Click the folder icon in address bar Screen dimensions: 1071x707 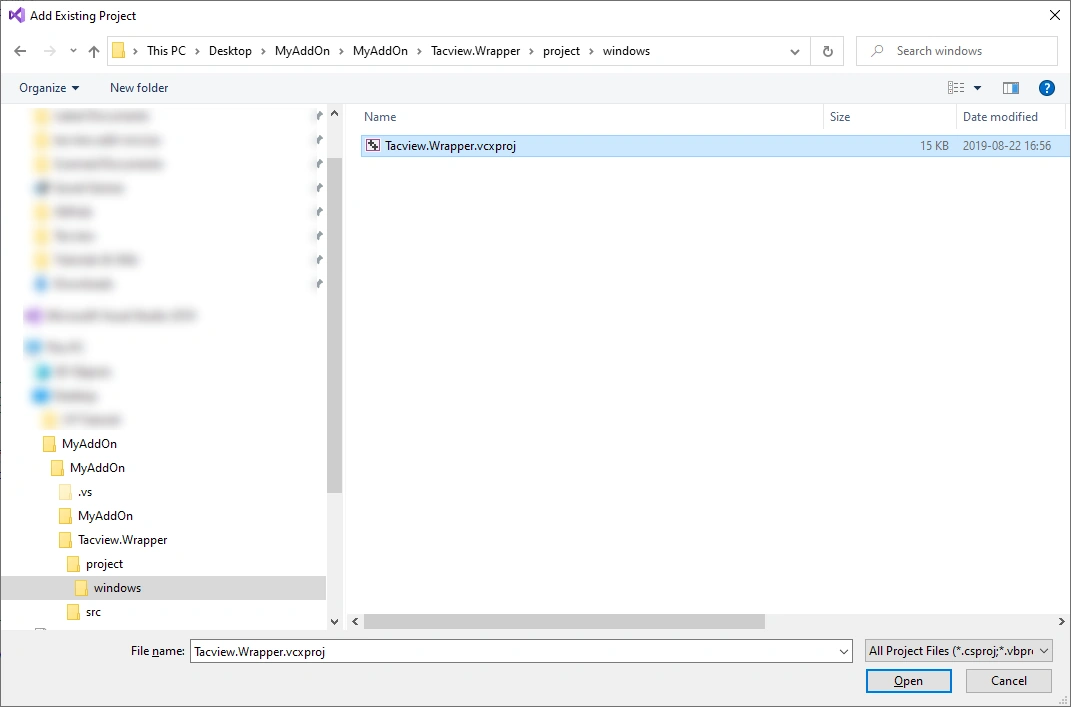119,51
